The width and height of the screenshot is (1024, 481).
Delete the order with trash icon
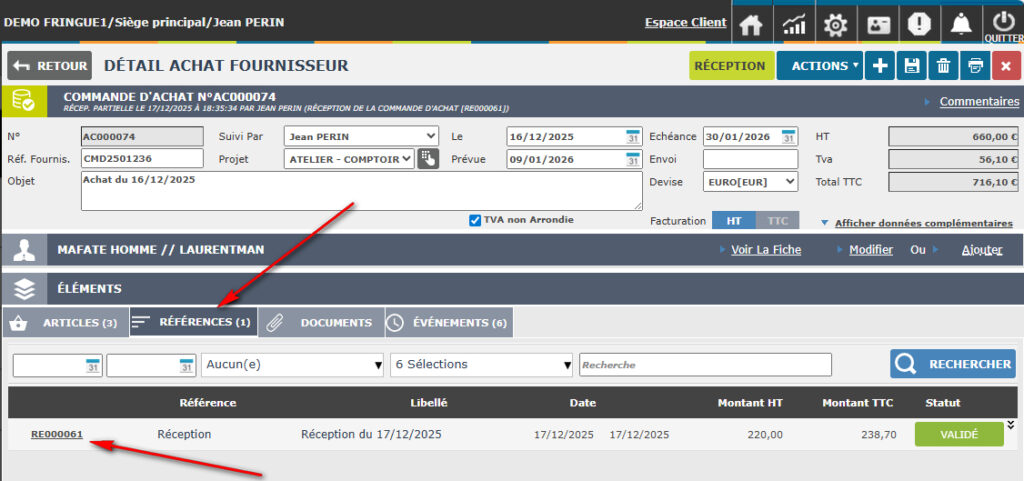tap(942, 66)
